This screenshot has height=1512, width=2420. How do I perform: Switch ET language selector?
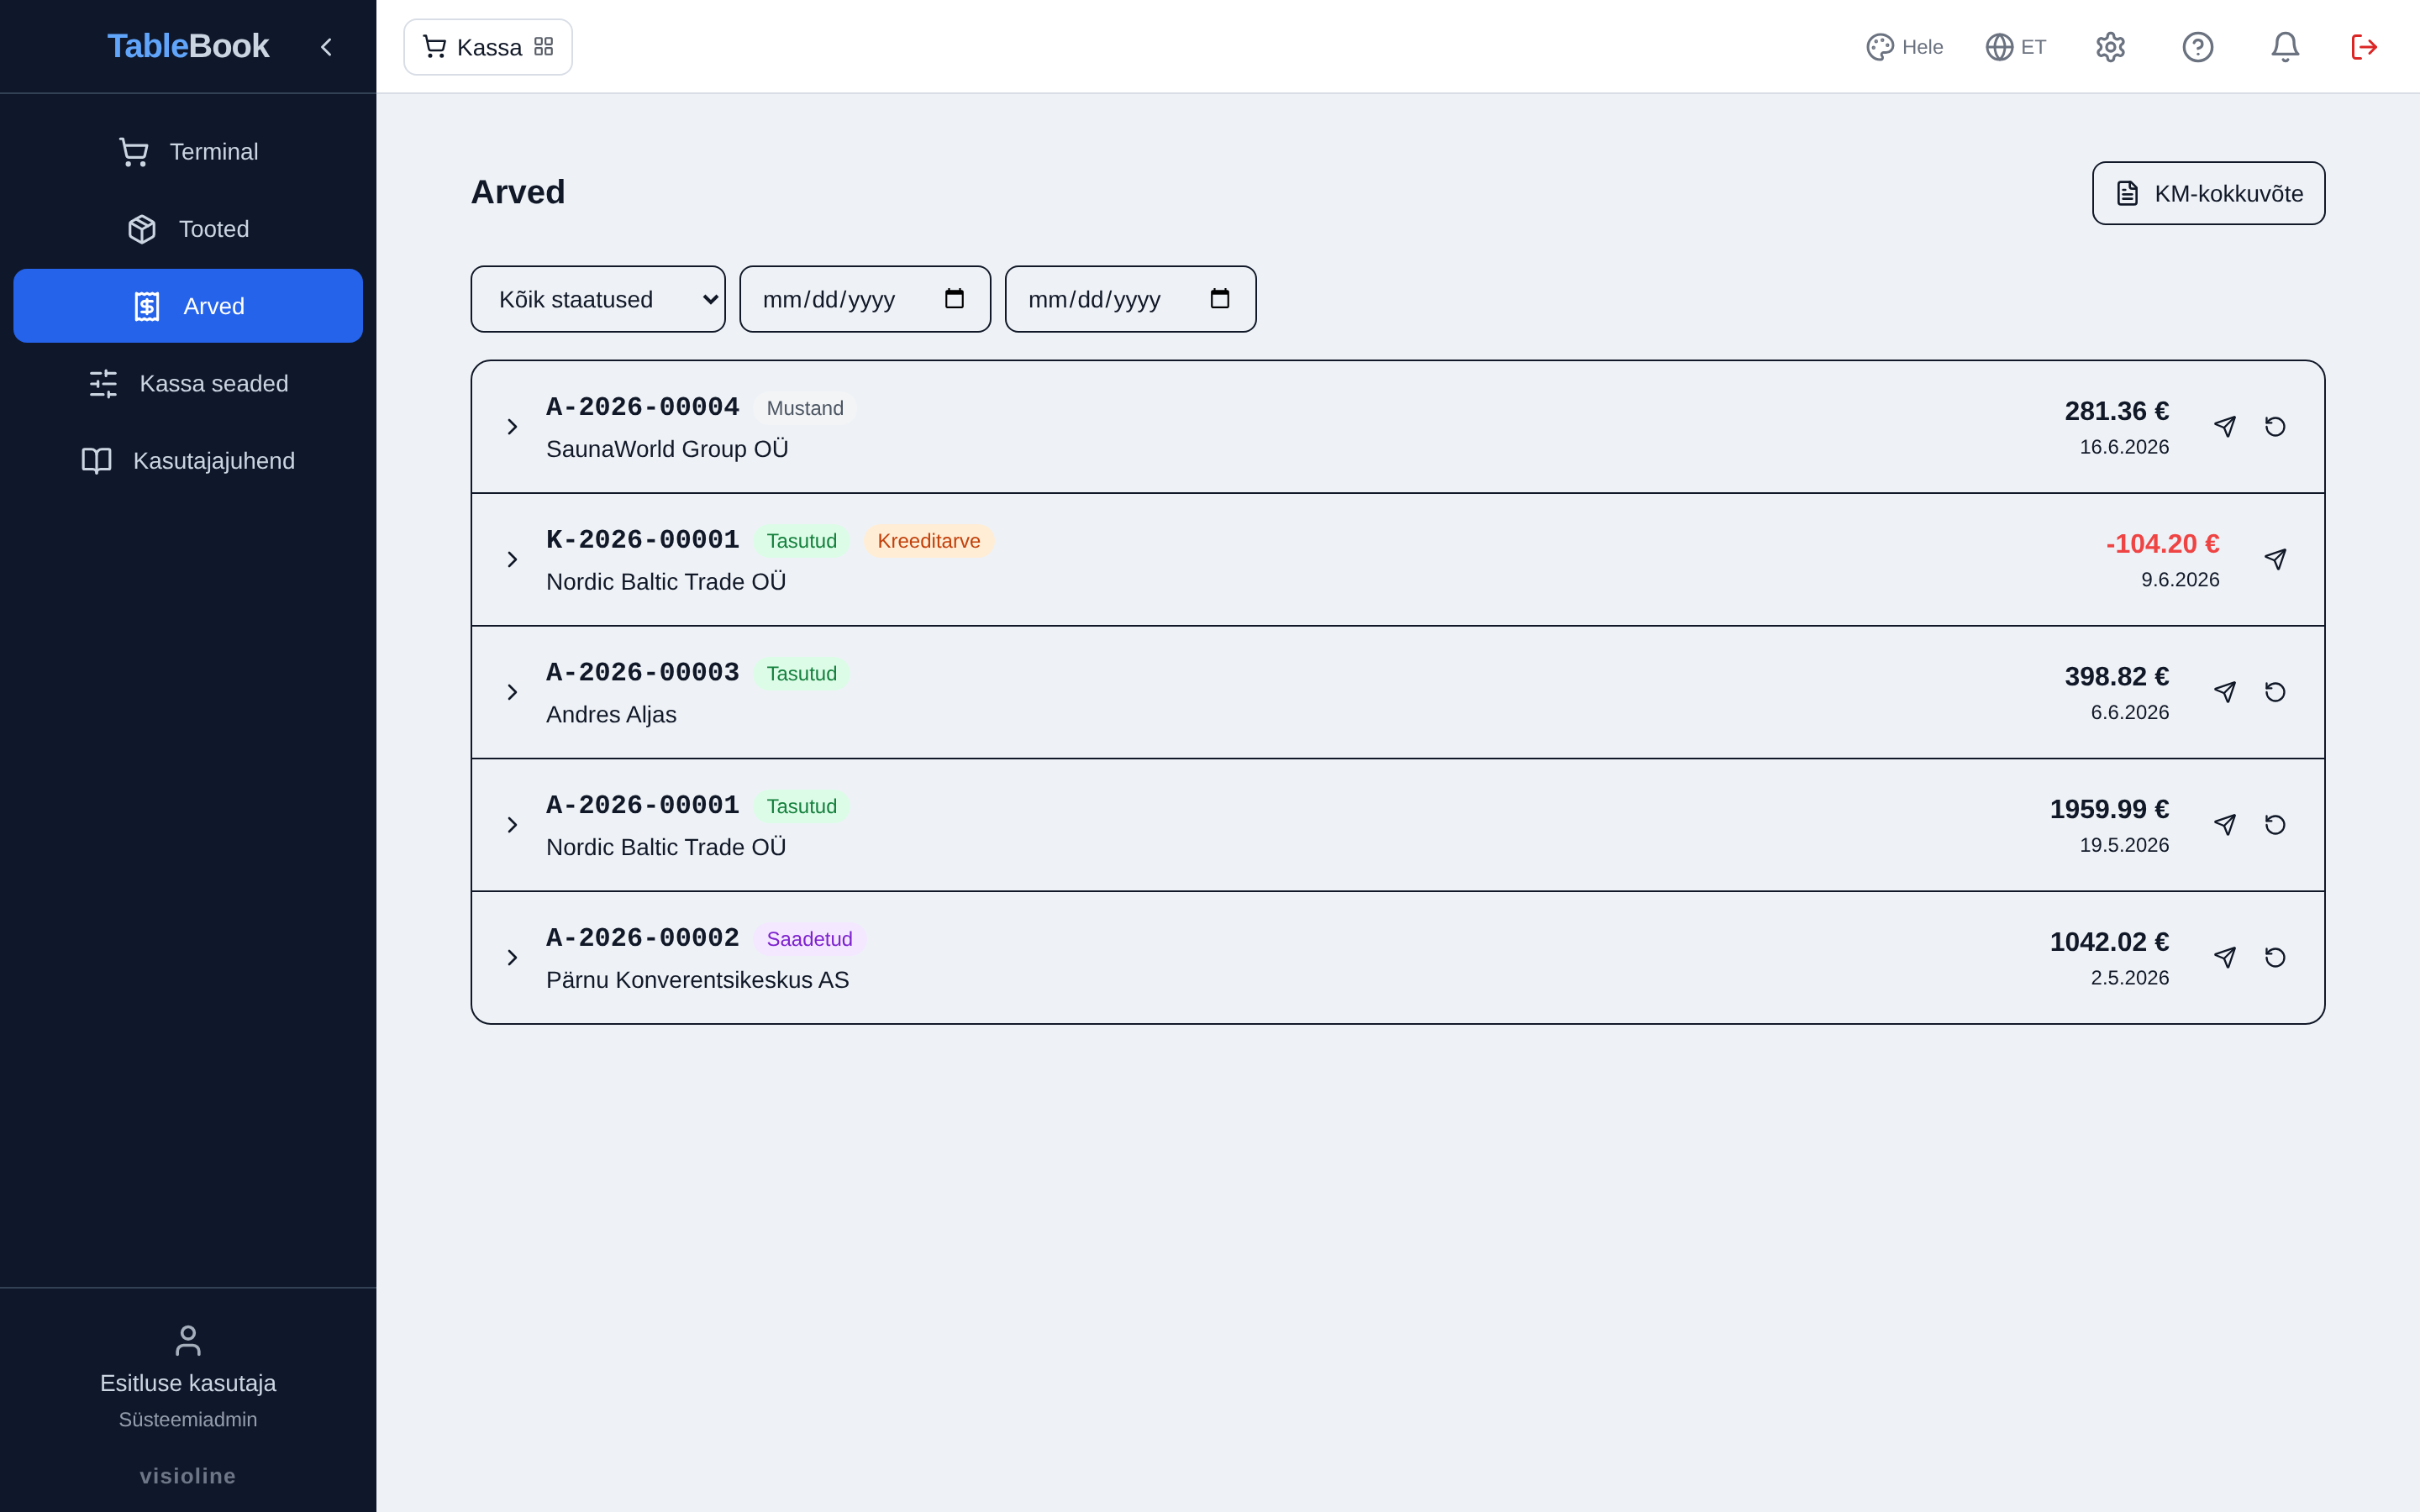2016,47
